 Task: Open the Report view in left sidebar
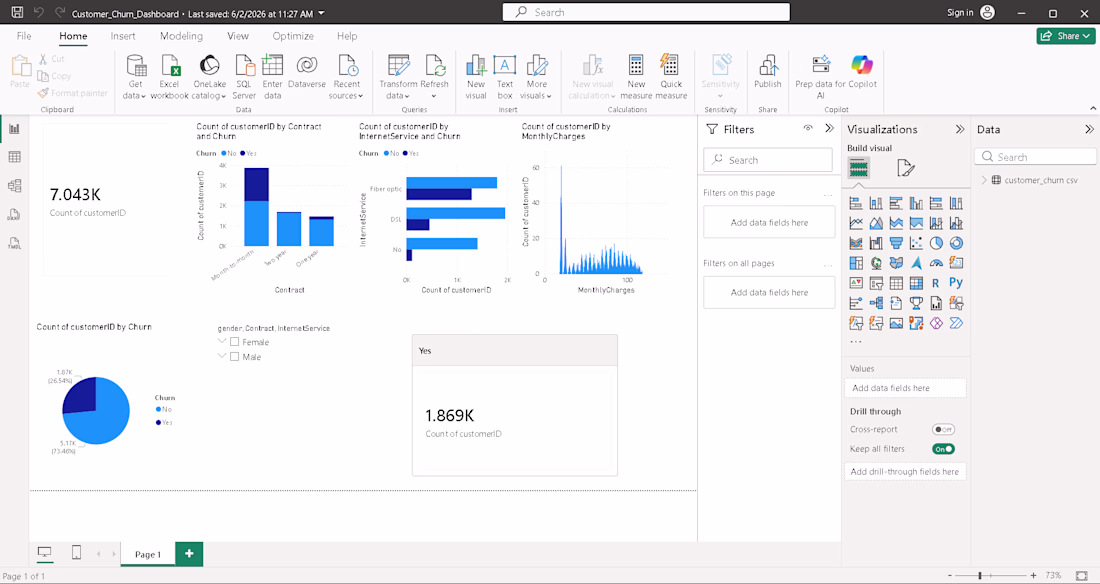[x=14, y=128]
